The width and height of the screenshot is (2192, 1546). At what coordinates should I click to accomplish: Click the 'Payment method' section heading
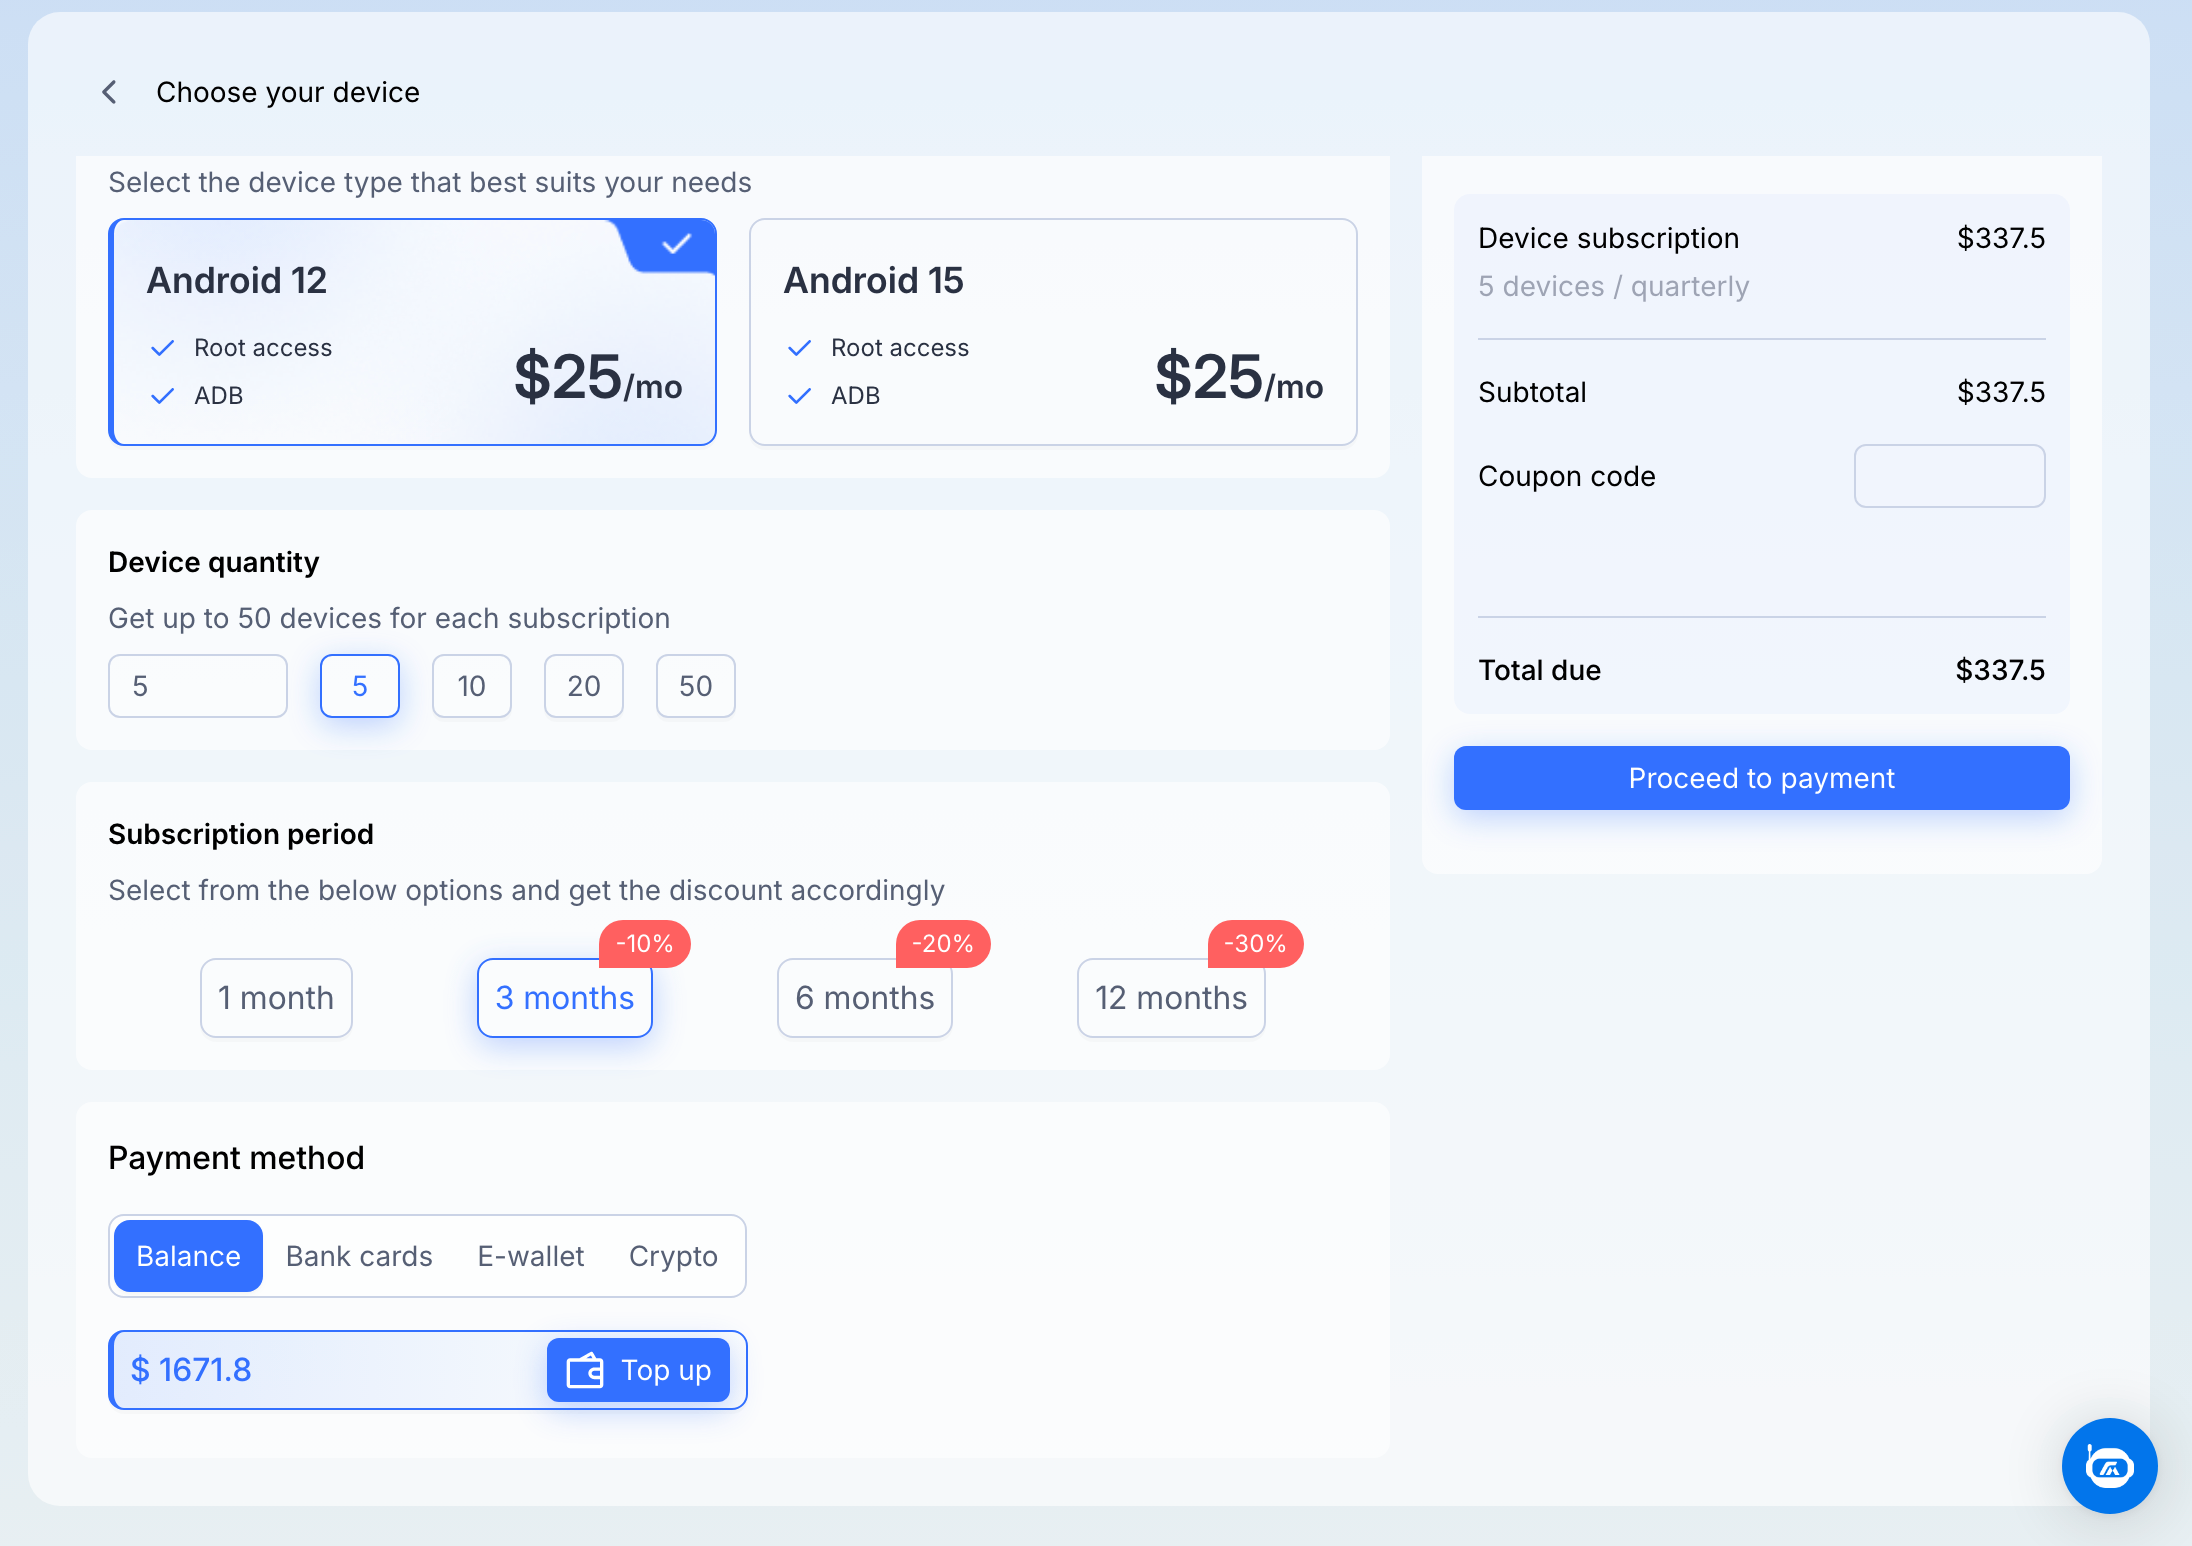coord(236,1158)
